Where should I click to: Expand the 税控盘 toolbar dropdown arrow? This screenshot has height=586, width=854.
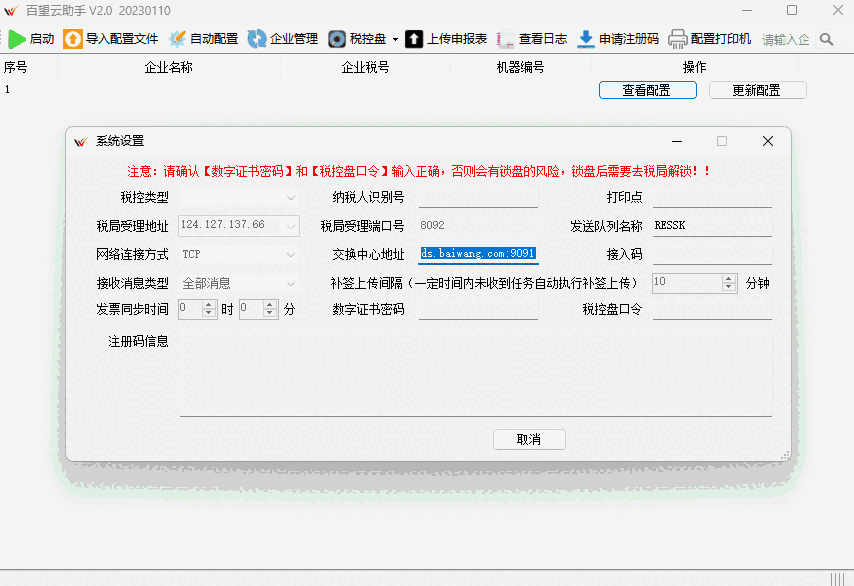[x=395, y=39]
